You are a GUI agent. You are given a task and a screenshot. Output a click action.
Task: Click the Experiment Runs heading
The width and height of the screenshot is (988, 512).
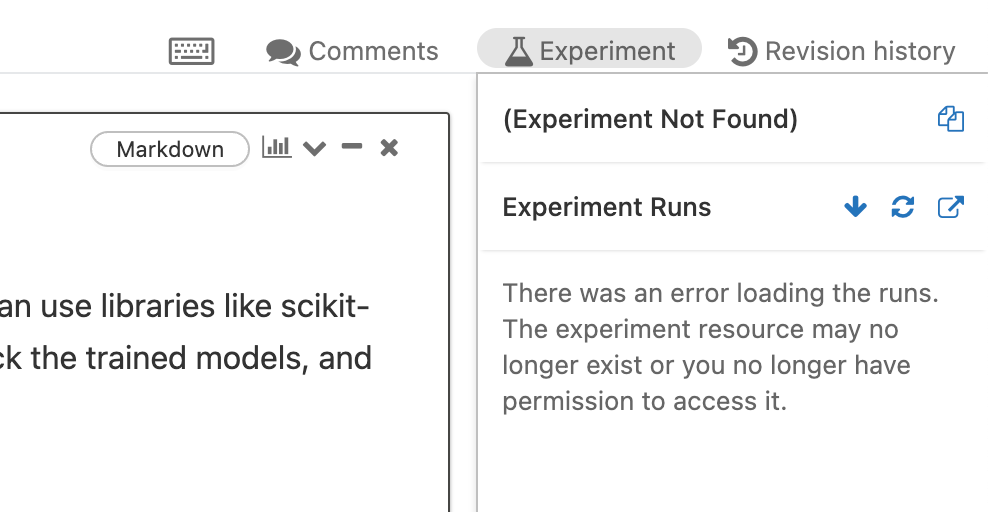tap(606, 207)
